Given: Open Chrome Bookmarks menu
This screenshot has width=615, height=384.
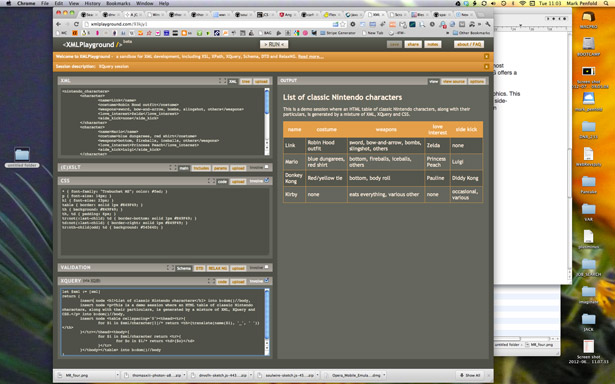Looking at the screenshot, I should click(x=118, y=3).
